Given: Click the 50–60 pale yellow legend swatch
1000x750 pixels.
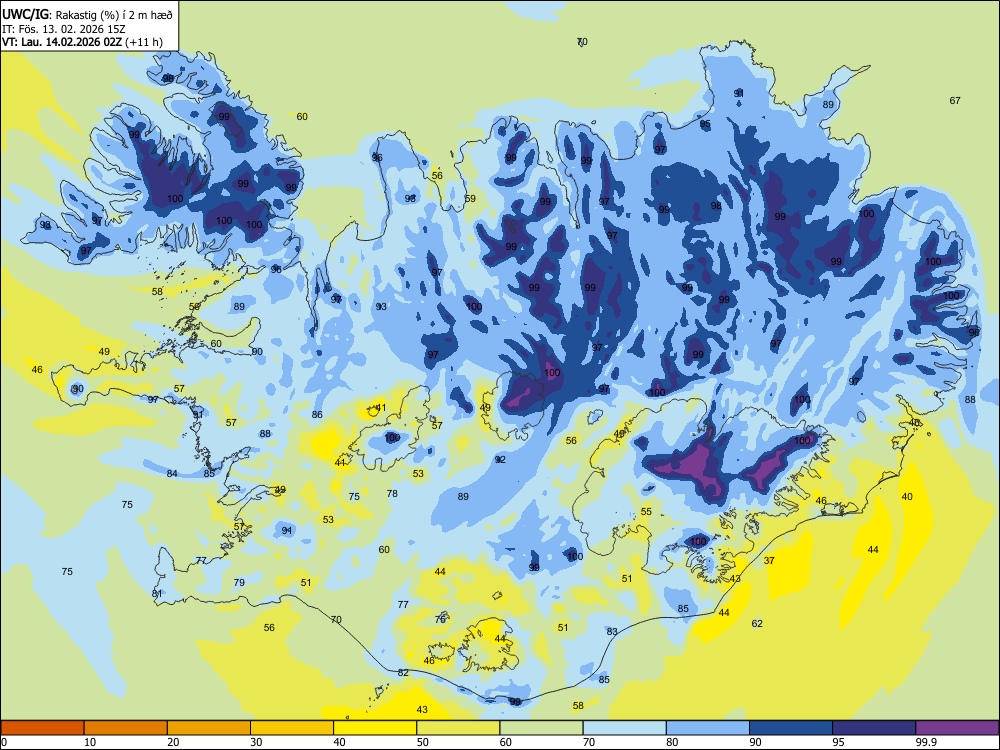Looking at the screenshot, I should coord(458,728).
